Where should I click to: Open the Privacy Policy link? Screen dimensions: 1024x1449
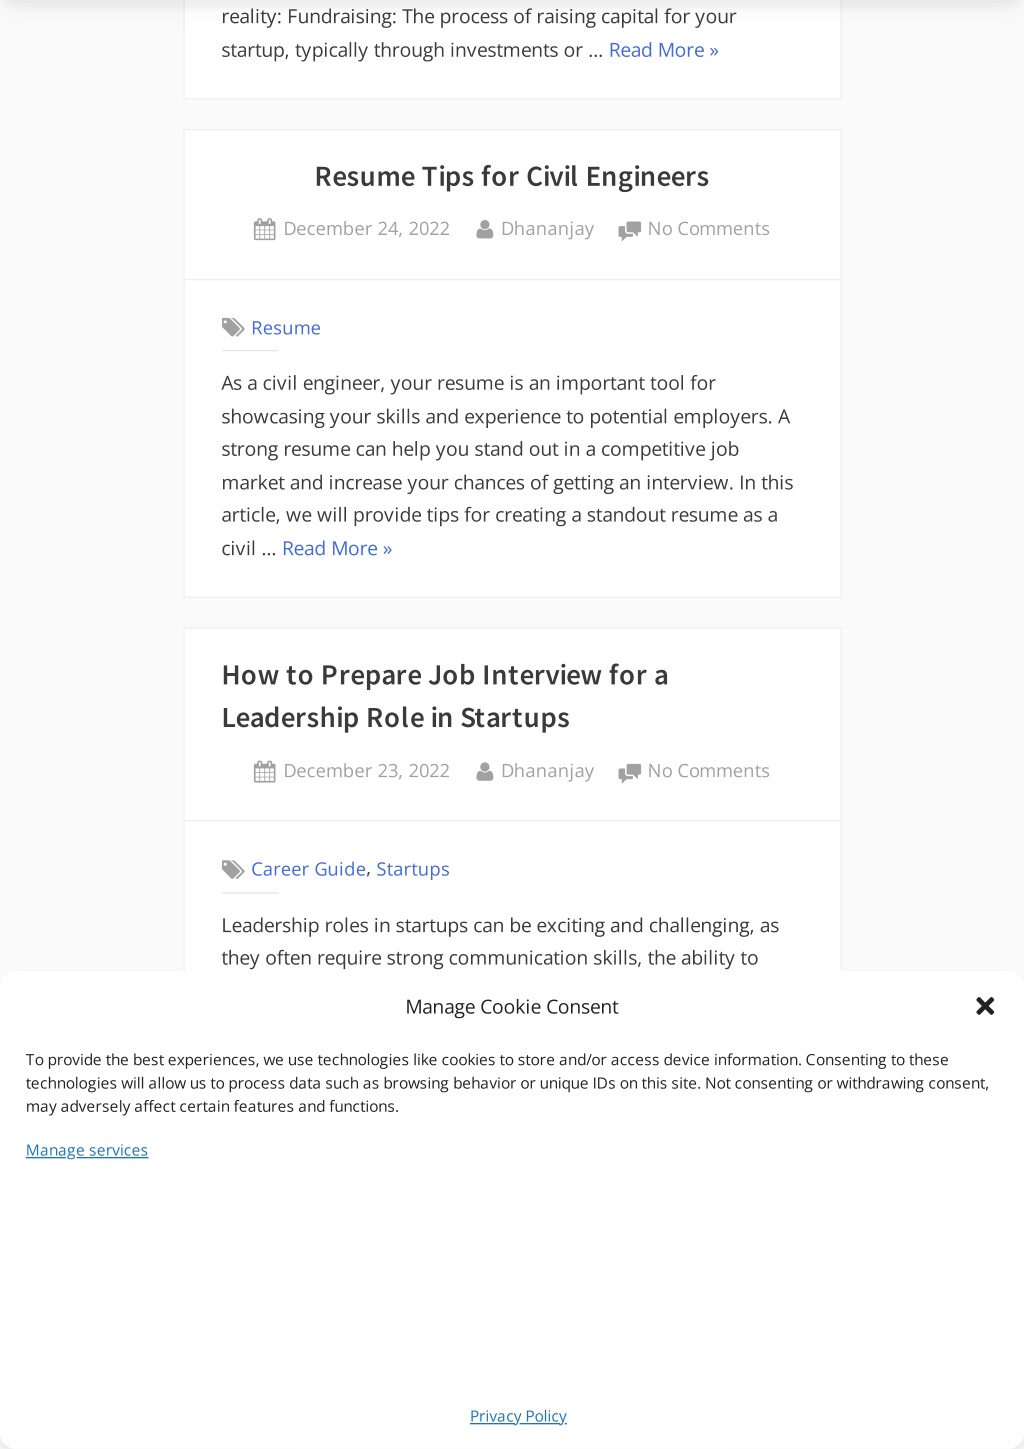[518, 1416]
